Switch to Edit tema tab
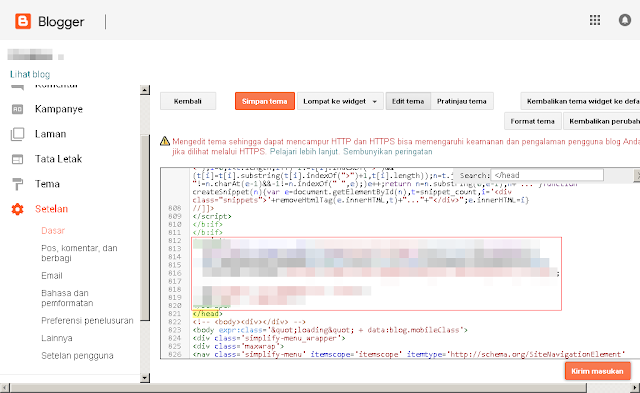Screen dimensions: 640x393 pyautogui.click(x=408, y=101)
